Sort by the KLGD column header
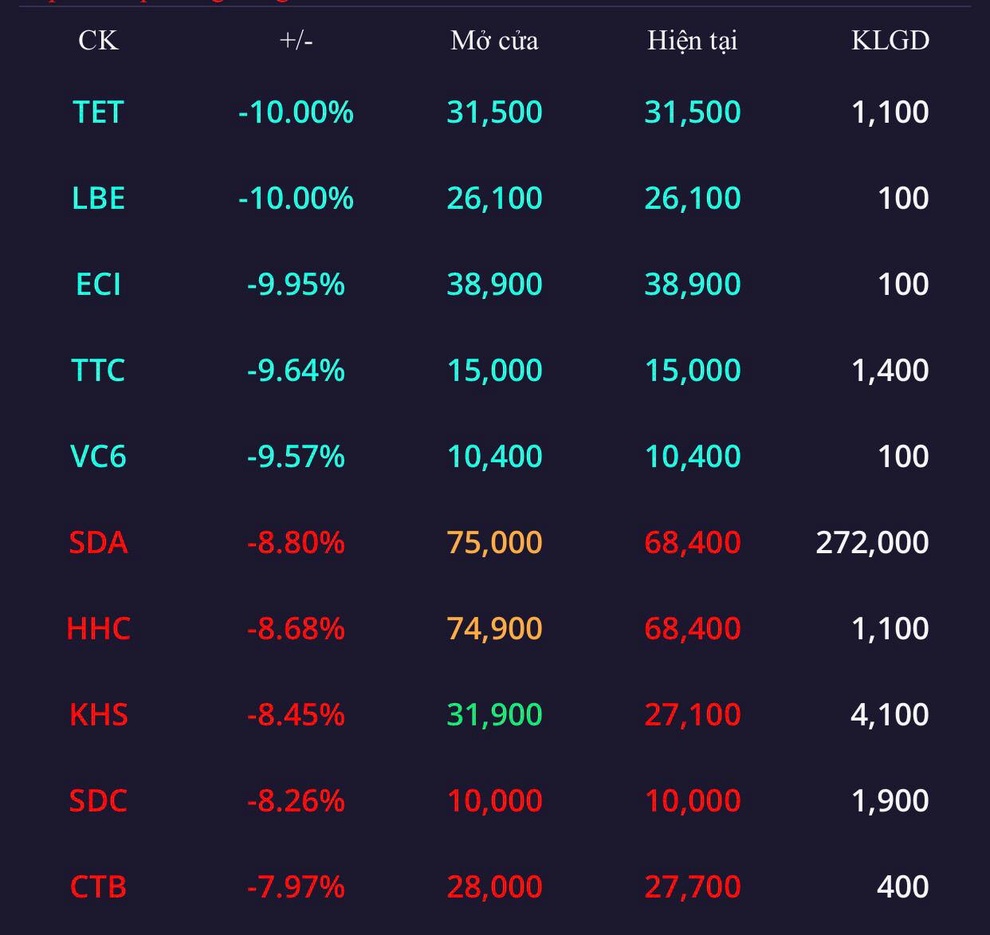Image resolution: width=990 pixels, height=935 pixels. pos(890,40)
